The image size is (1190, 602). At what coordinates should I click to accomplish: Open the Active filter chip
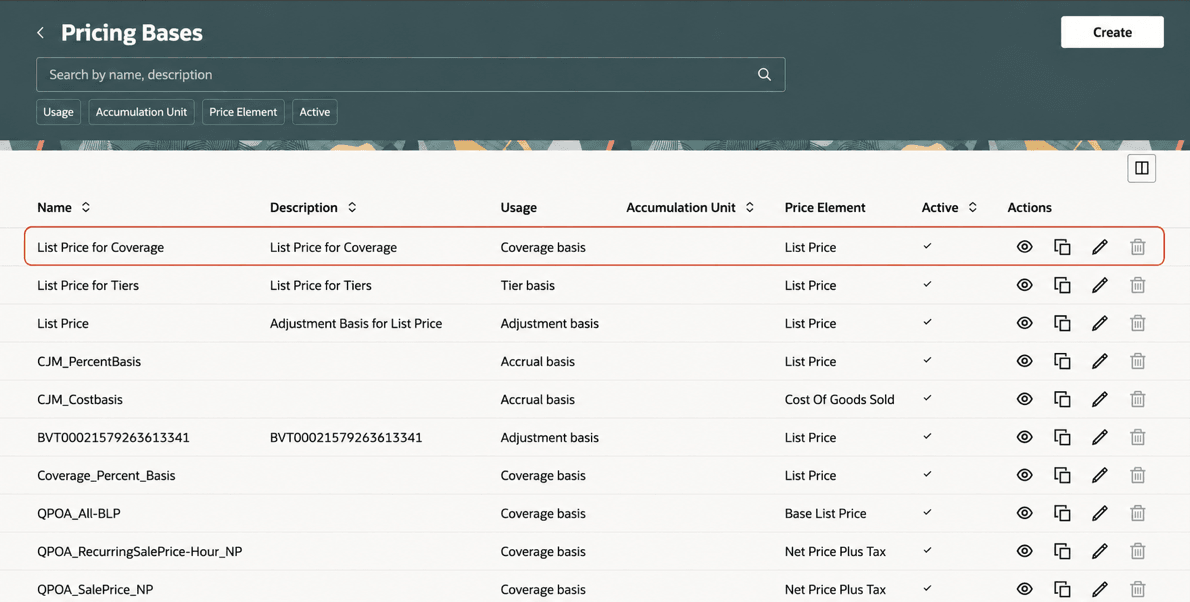point(315,112)
